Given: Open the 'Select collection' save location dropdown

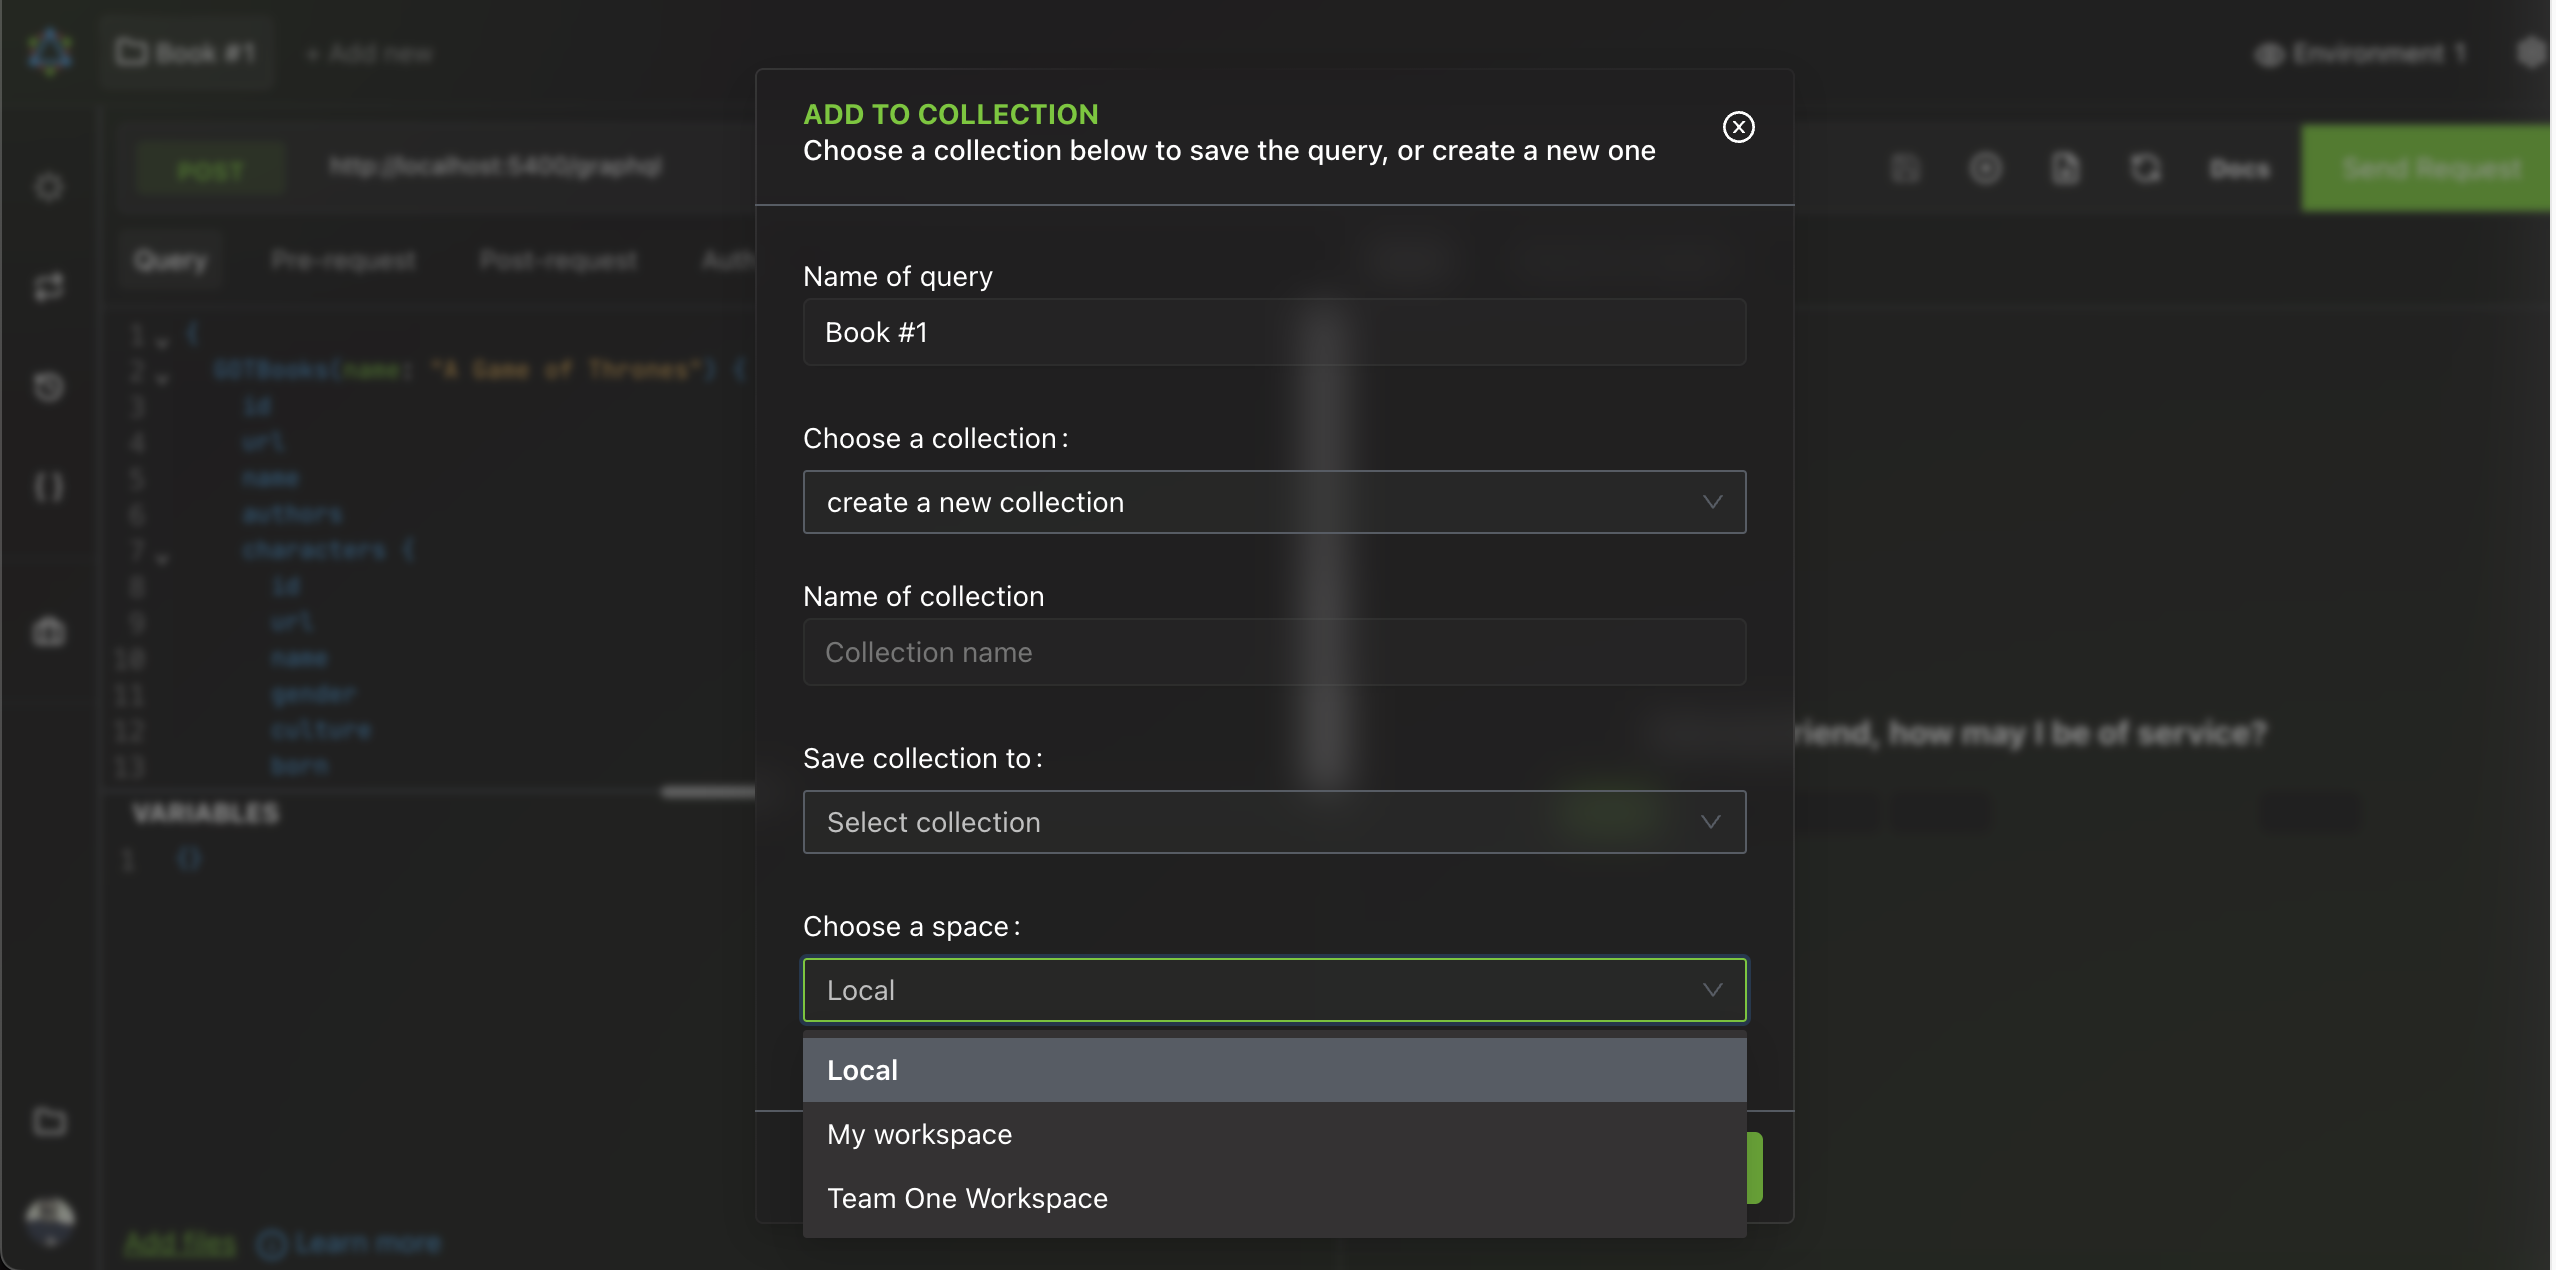Looking at the screenshot, I should coord(1273,822).
